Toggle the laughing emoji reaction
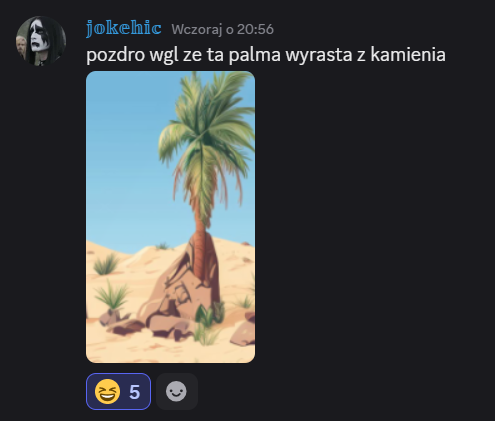Image resolution: width=495 pixels, height=421 pixels. pos(118,391)
